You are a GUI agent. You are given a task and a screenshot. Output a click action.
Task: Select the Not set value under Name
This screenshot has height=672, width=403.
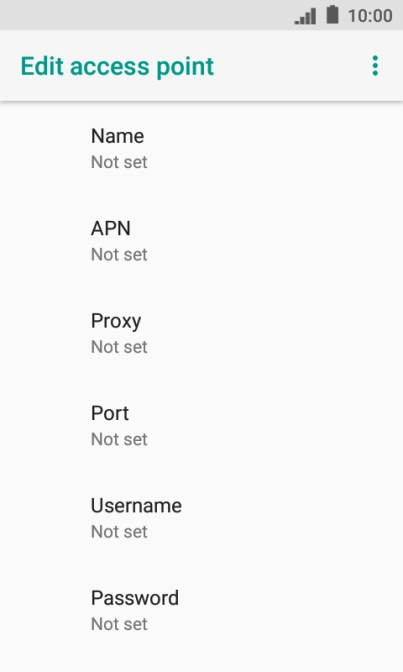click(119, 162)
